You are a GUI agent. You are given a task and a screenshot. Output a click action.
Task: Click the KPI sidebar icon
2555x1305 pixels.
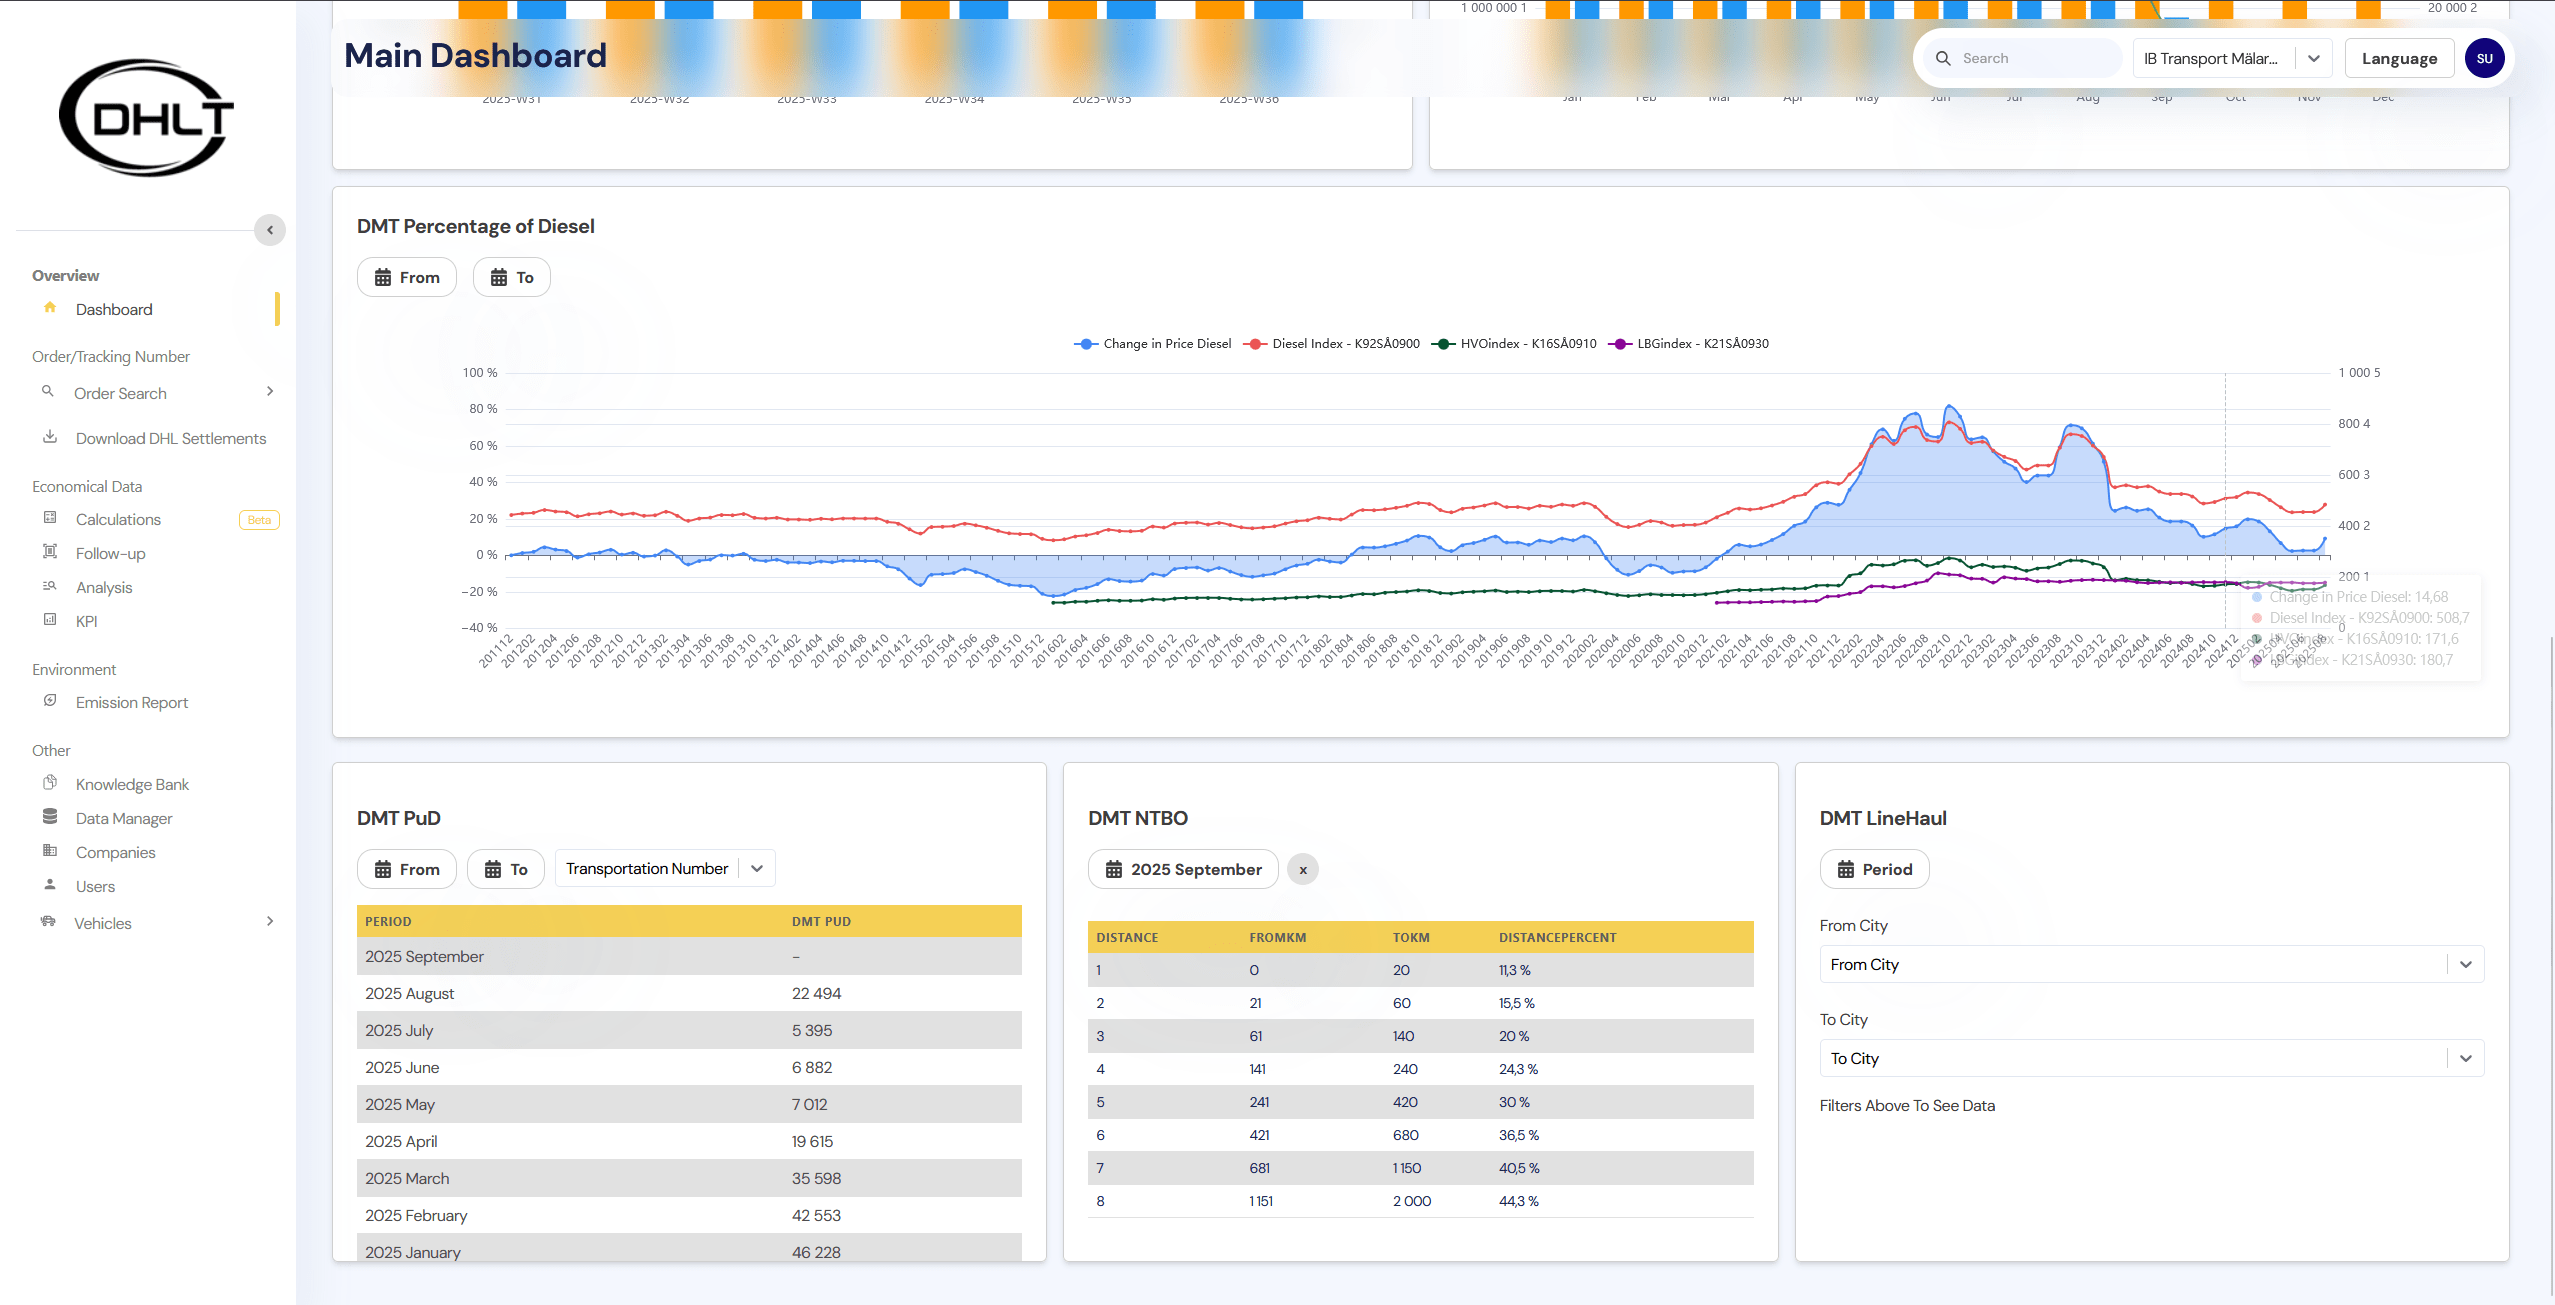pos(50,620)
